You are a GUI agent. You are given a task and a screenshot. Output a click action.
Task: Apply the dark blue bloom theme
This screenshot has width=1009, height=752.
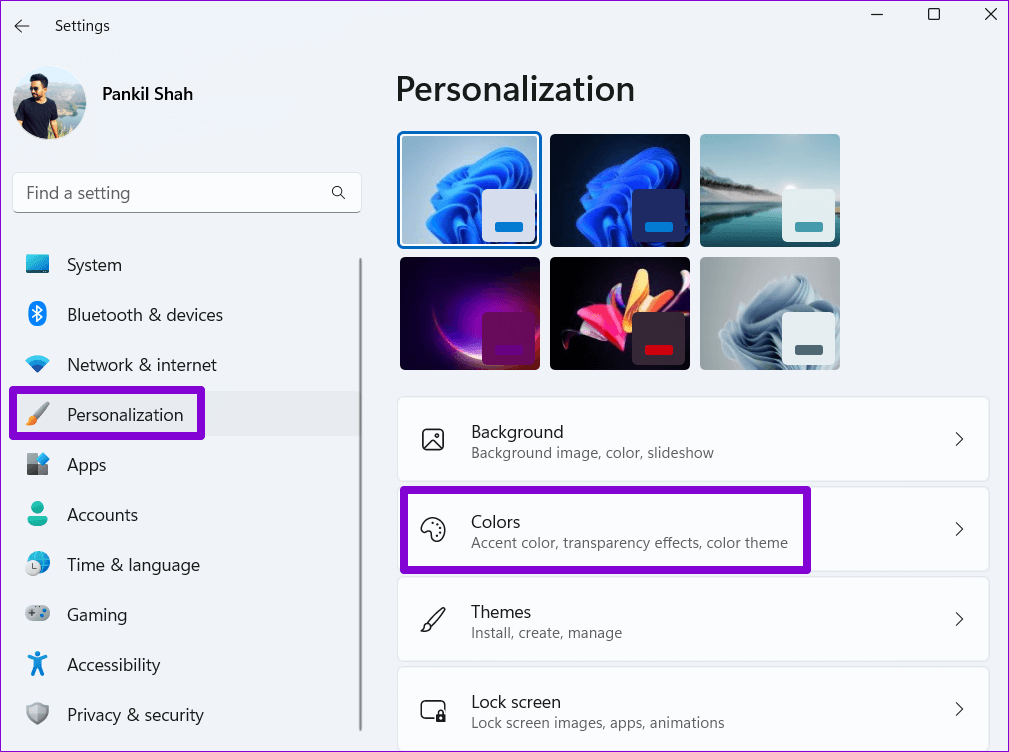pos(620,190)
